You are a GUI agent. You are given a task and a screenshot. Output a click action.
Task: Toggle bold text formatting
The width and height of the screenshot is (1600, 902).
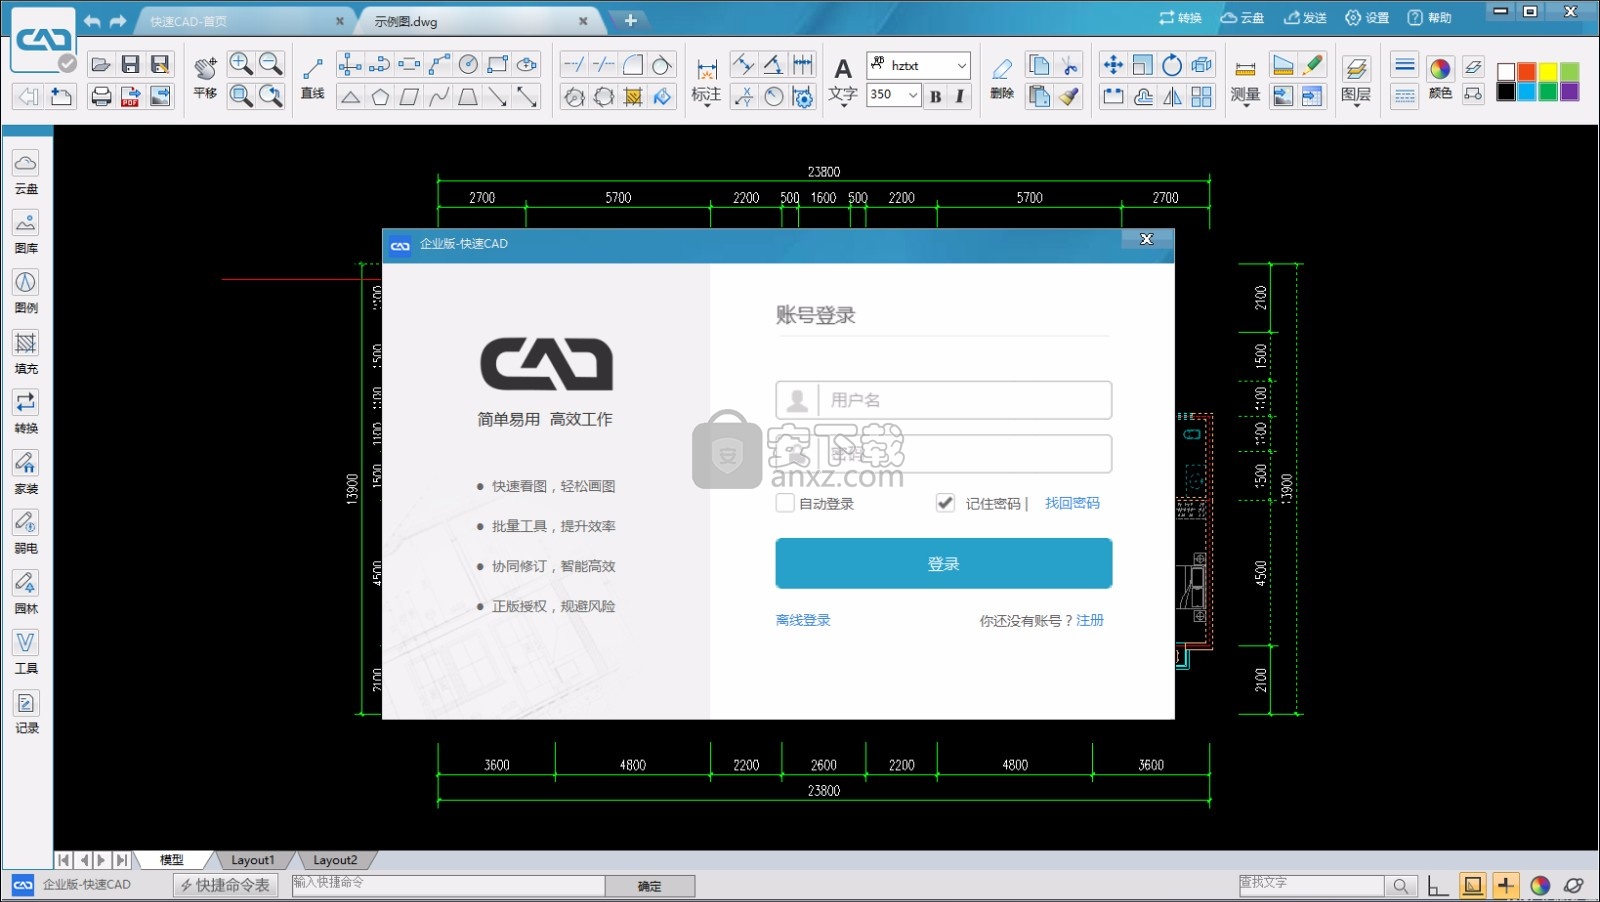935,96
